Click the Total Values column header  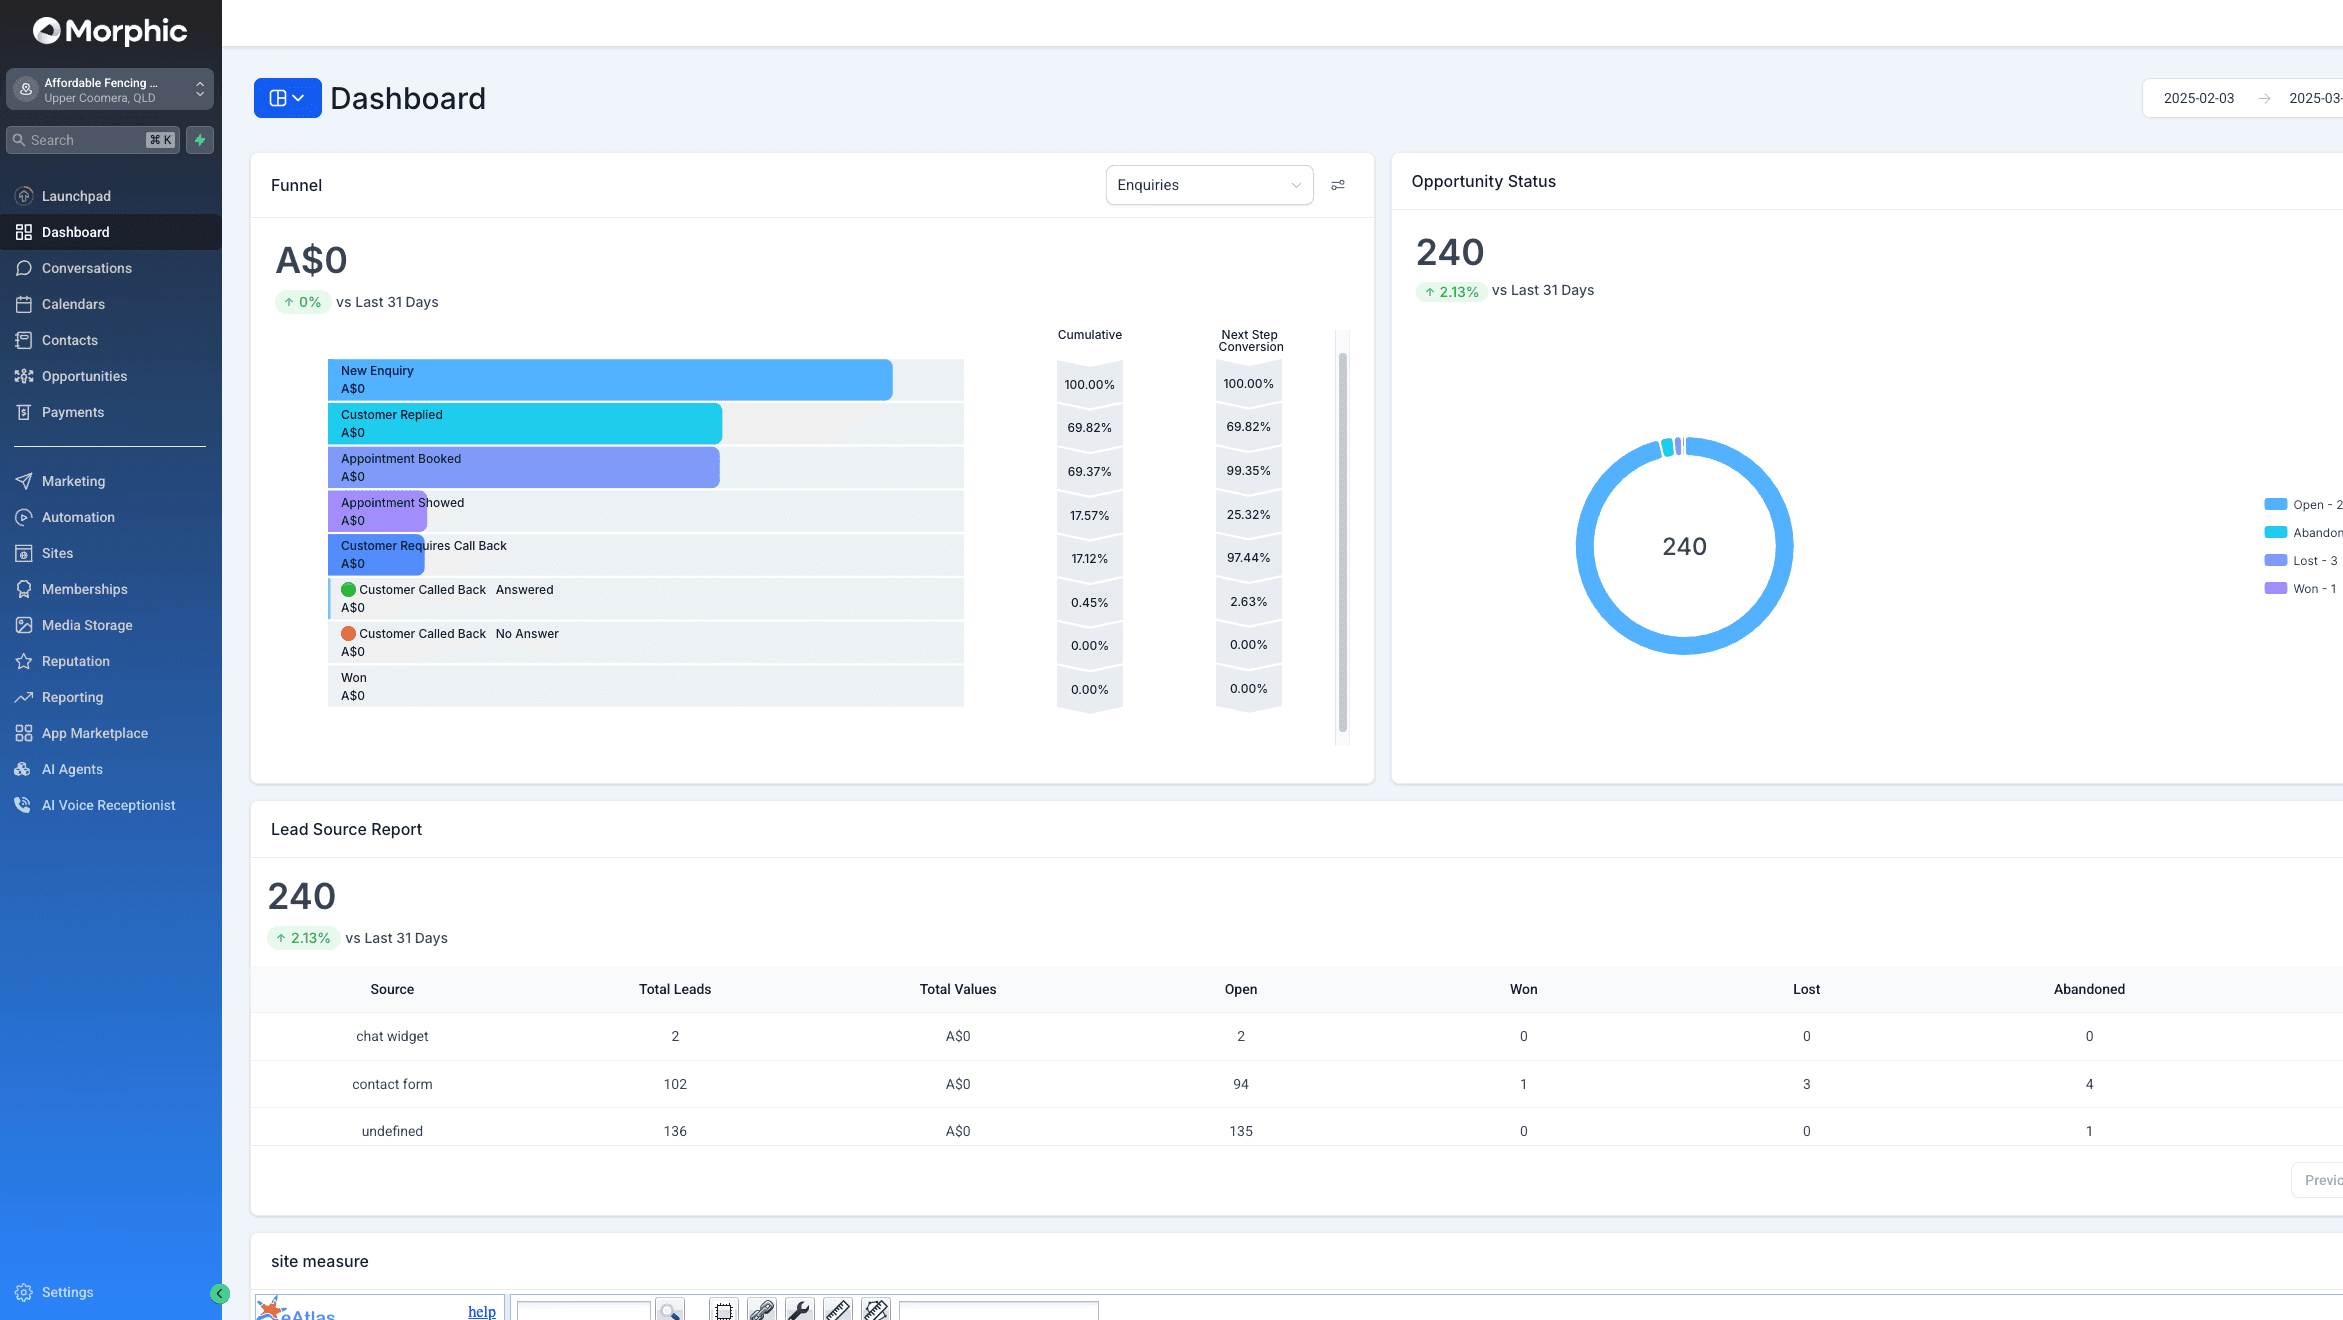coord(958,989)
